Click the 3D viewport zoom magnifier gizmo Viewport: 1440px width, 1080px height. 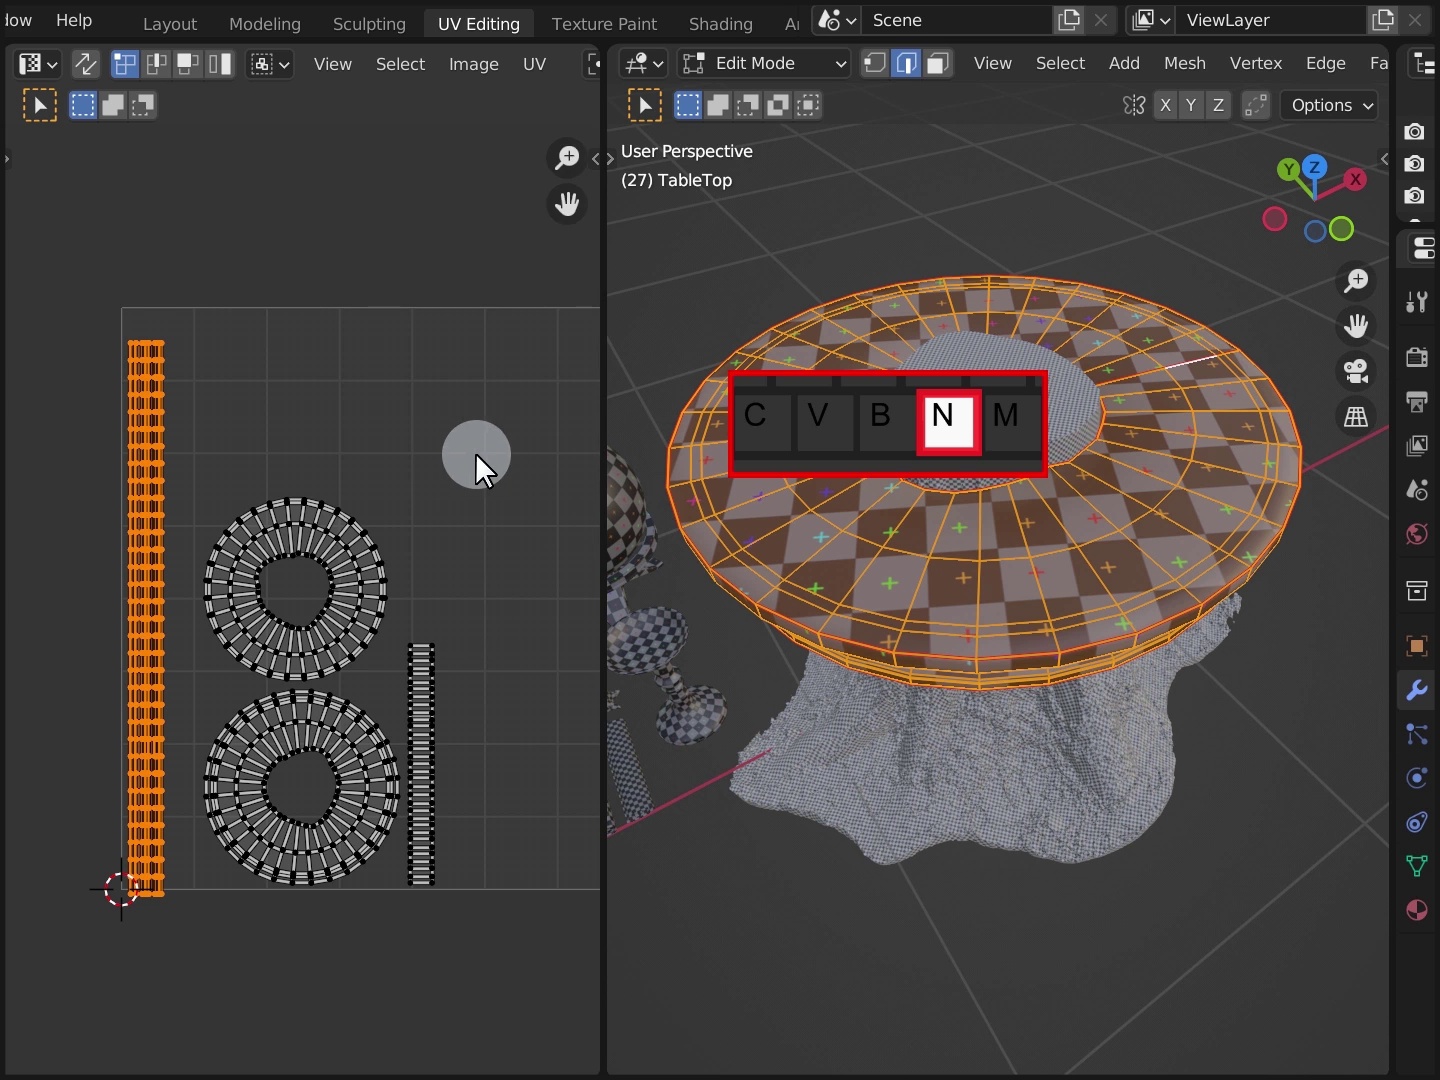pyautogui.click(x=1357, y=281)
